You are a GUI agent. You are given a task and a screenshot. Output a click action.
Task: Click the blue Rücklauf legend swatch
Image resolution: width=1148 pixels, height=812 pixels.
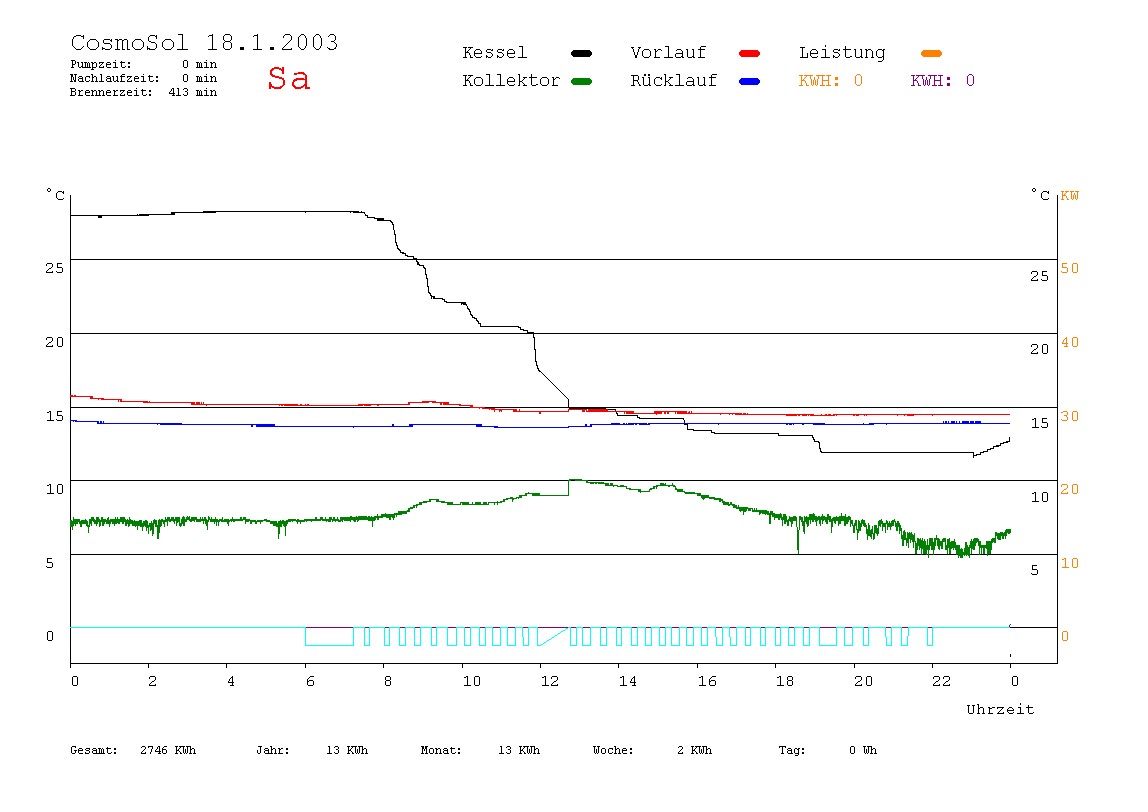point(749,81)
